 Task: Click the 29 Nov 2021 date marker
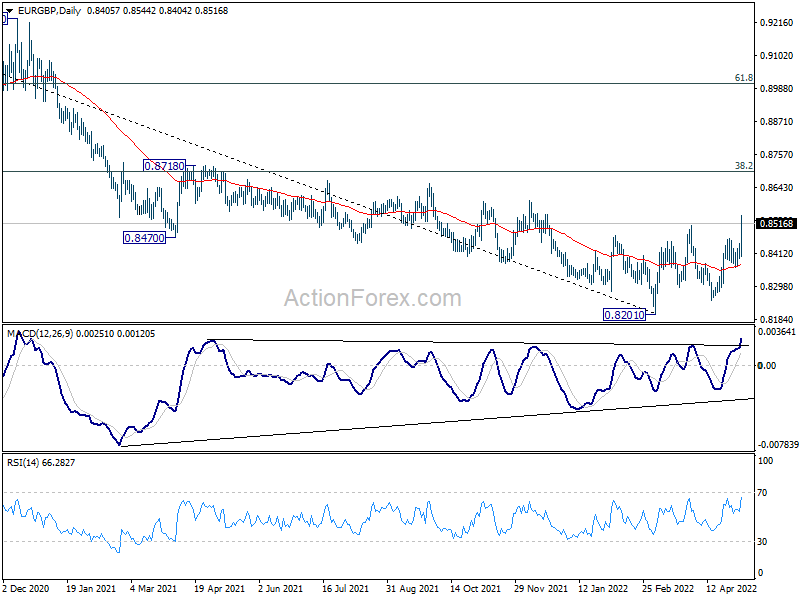541,590
